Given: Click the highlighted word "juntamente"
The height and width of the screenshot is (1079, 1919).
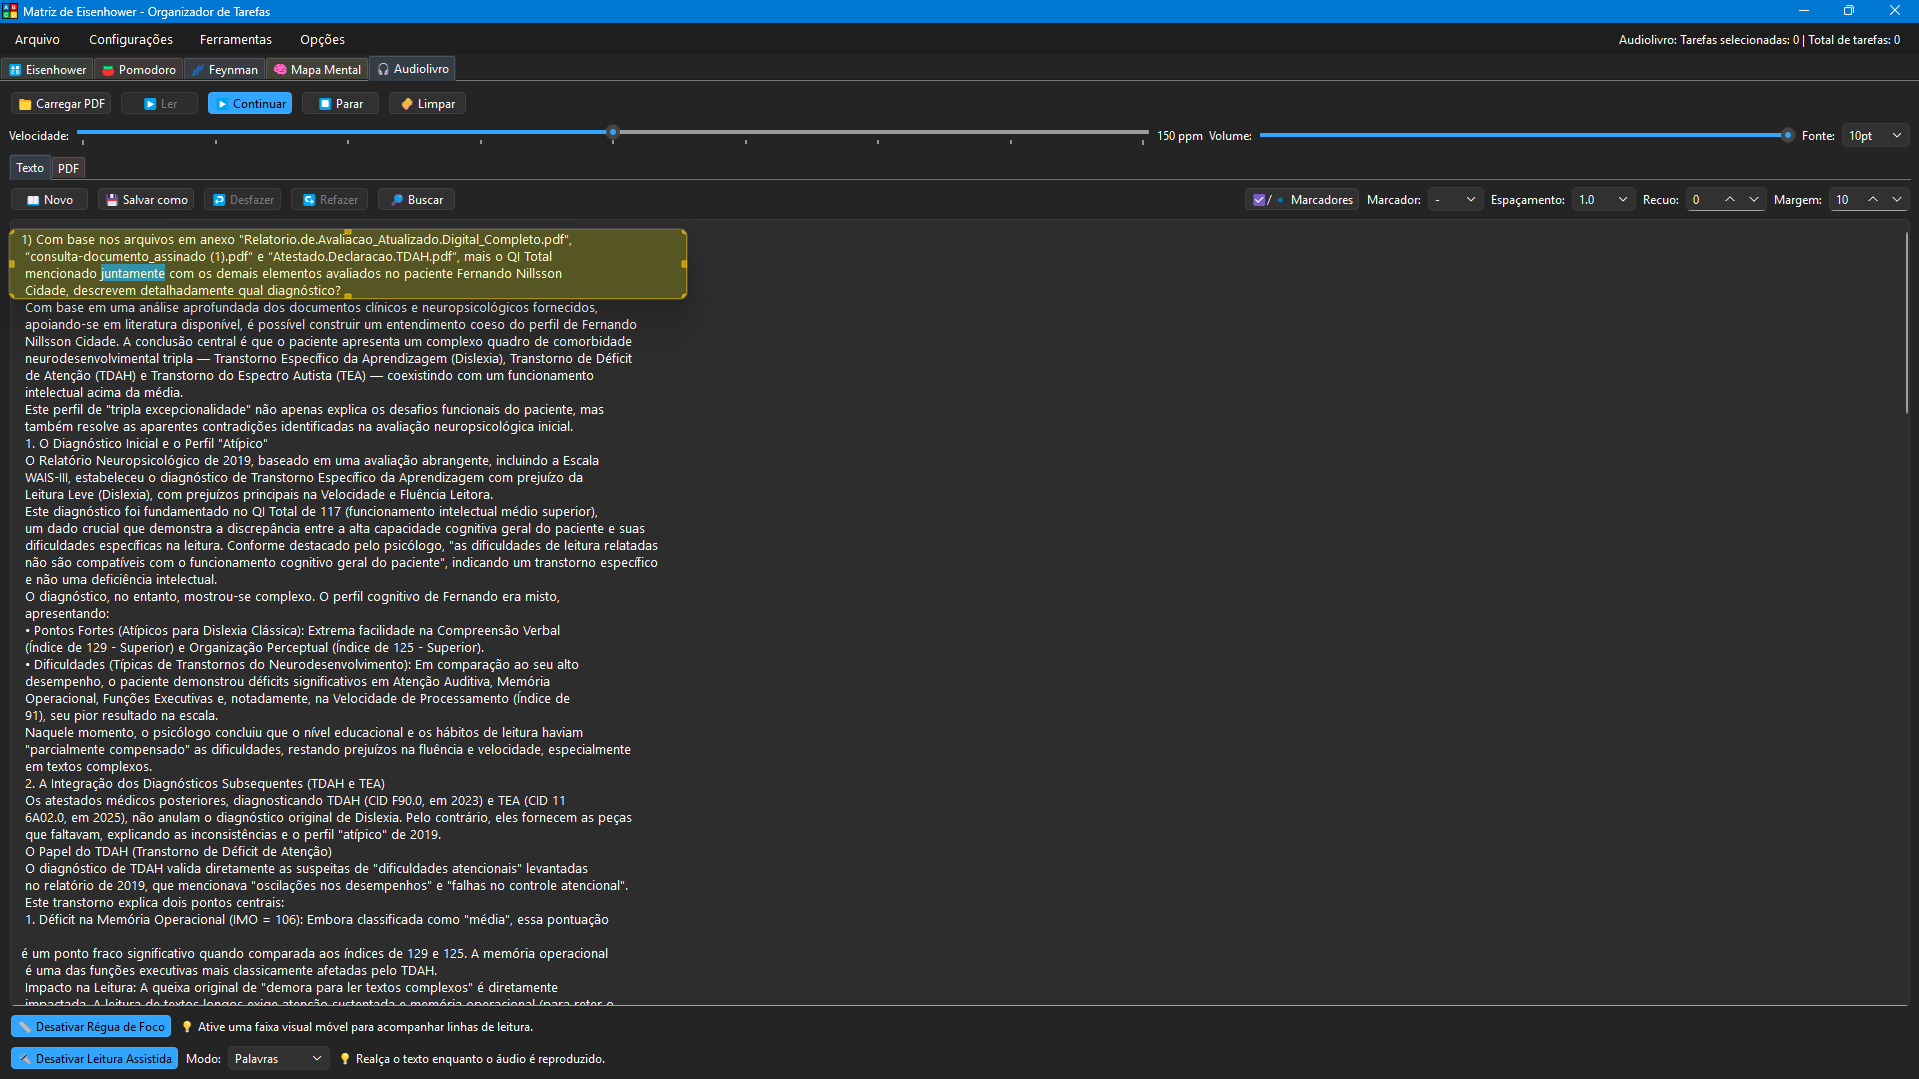Looking at the screenshot, I should coord(132,274).
